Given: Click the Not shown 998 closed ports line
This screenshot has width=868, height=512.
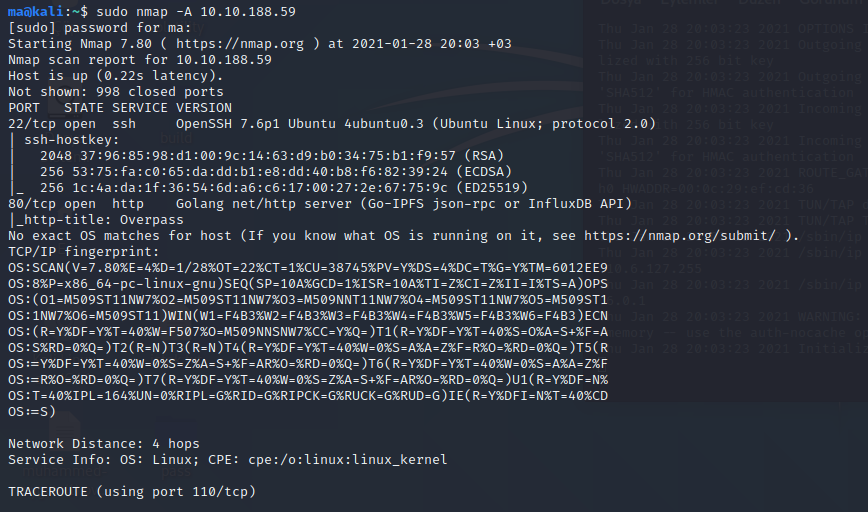Looking at the screenshot, I should click(x=116, y=91).
